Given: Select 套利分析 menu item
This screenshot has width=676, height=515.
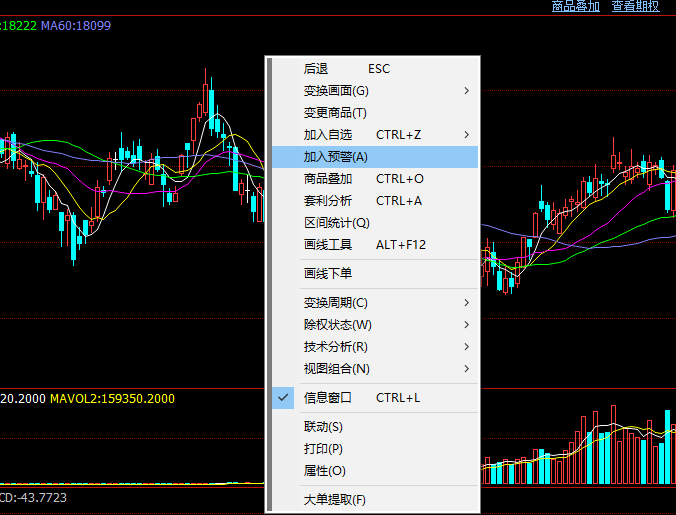Looking at the screenshot, I should pos(328,201).
